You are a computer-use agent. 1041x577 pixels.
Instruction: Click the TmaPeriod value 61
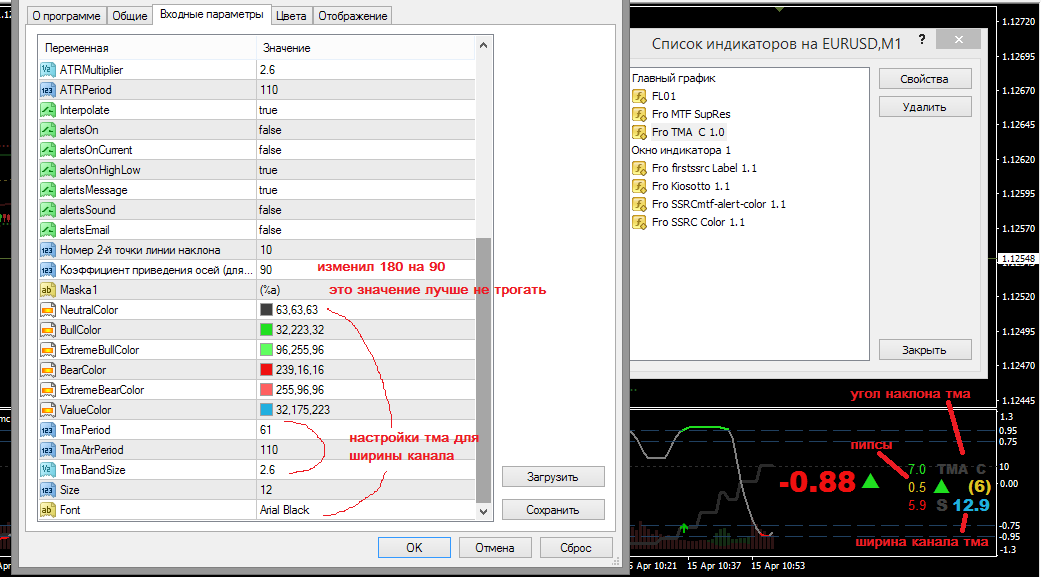point(266,430)
